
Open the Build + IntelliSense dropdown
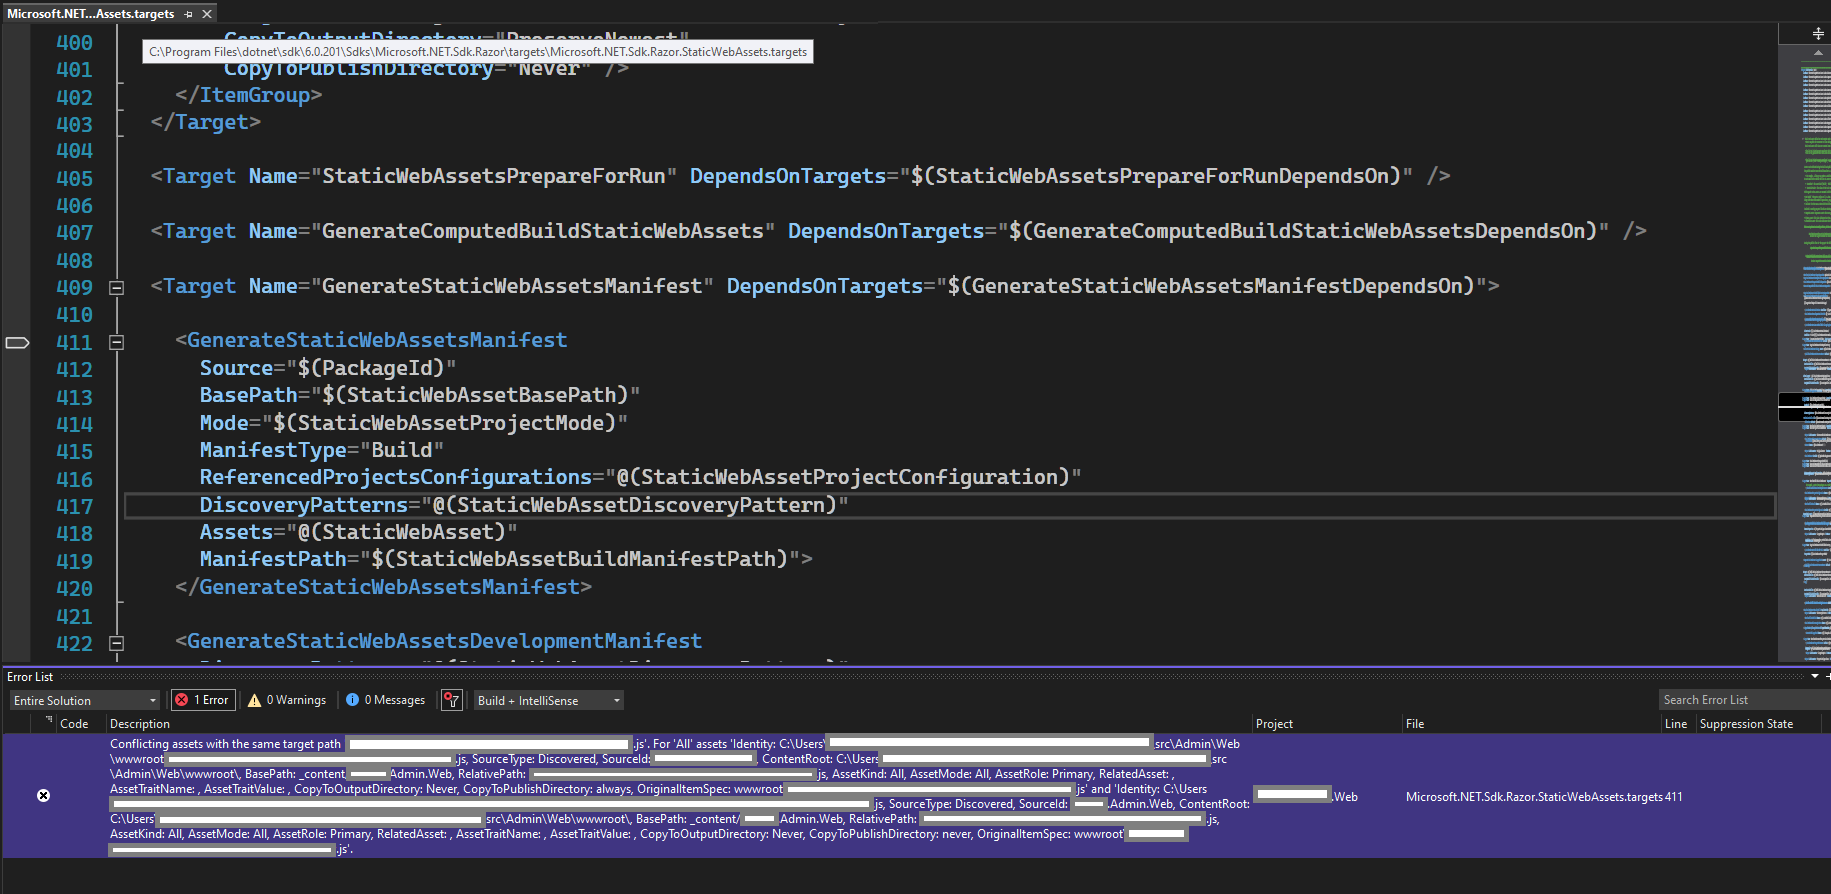click(549, 701)
